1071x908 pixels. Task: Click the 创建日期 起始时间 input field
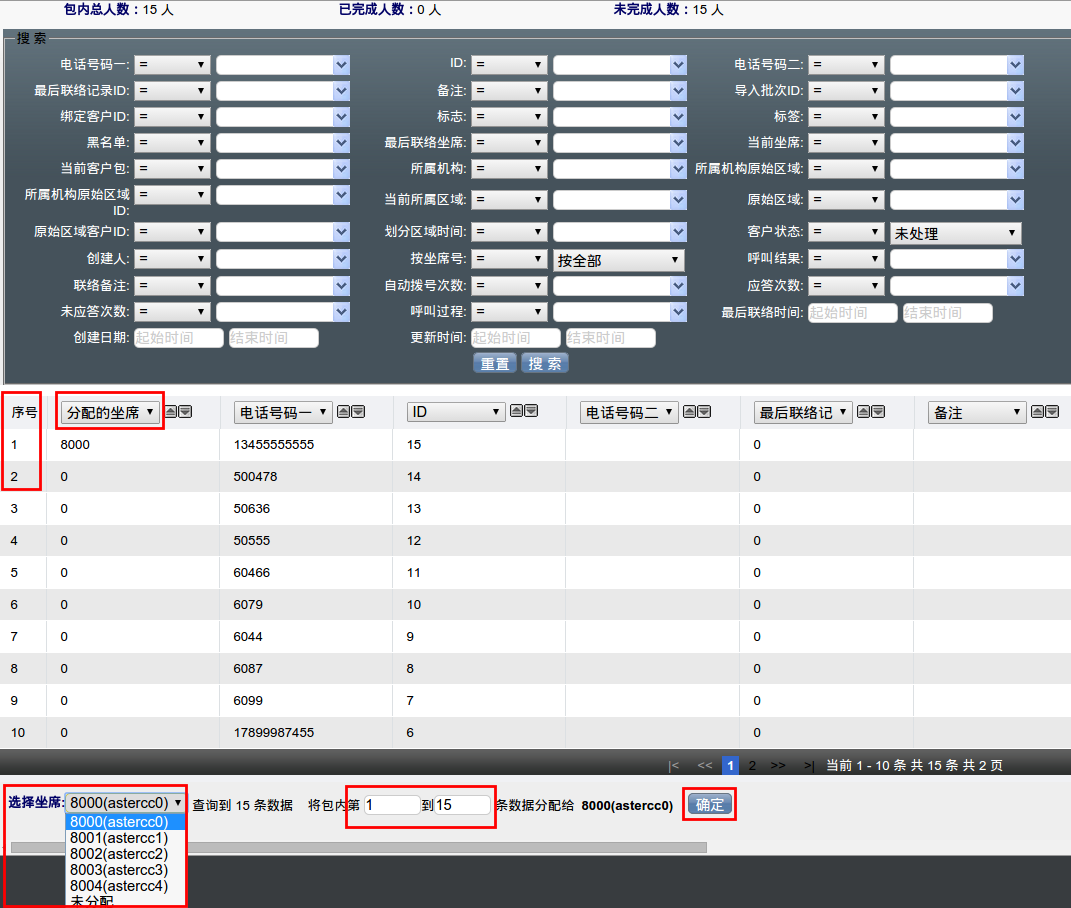point(179,338)
